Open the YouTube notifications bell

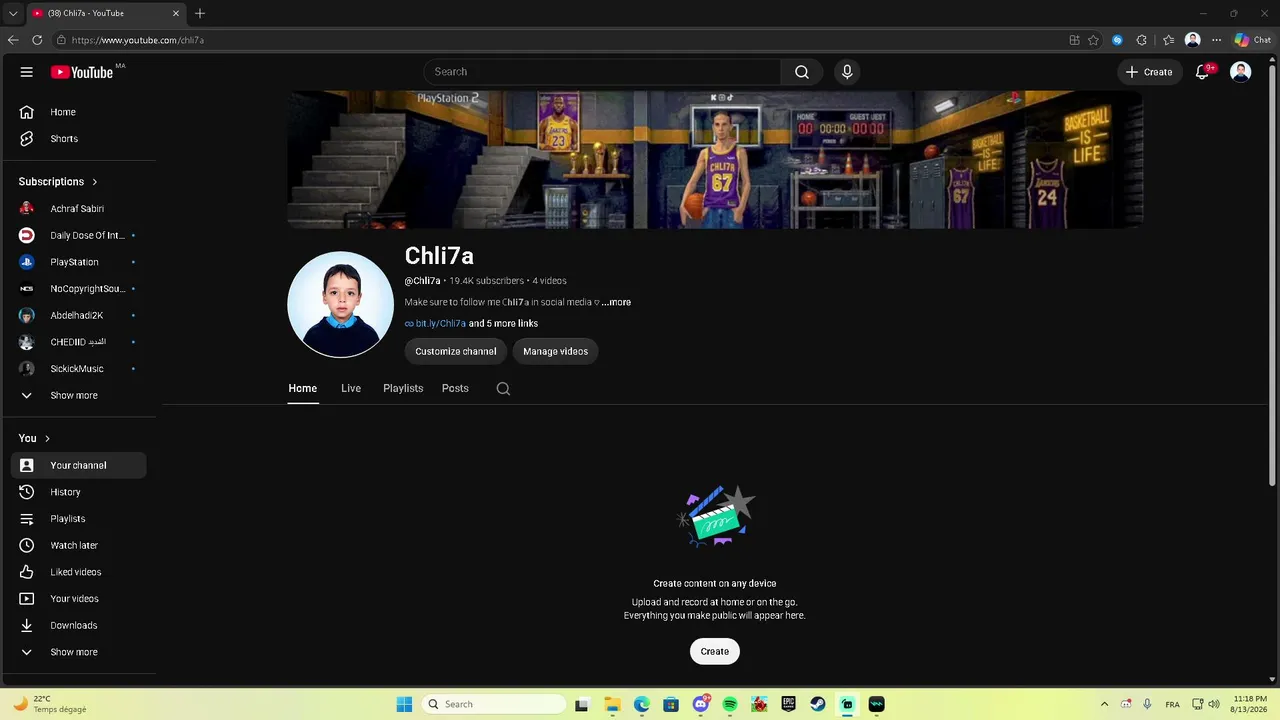[x=1203, y=72]
